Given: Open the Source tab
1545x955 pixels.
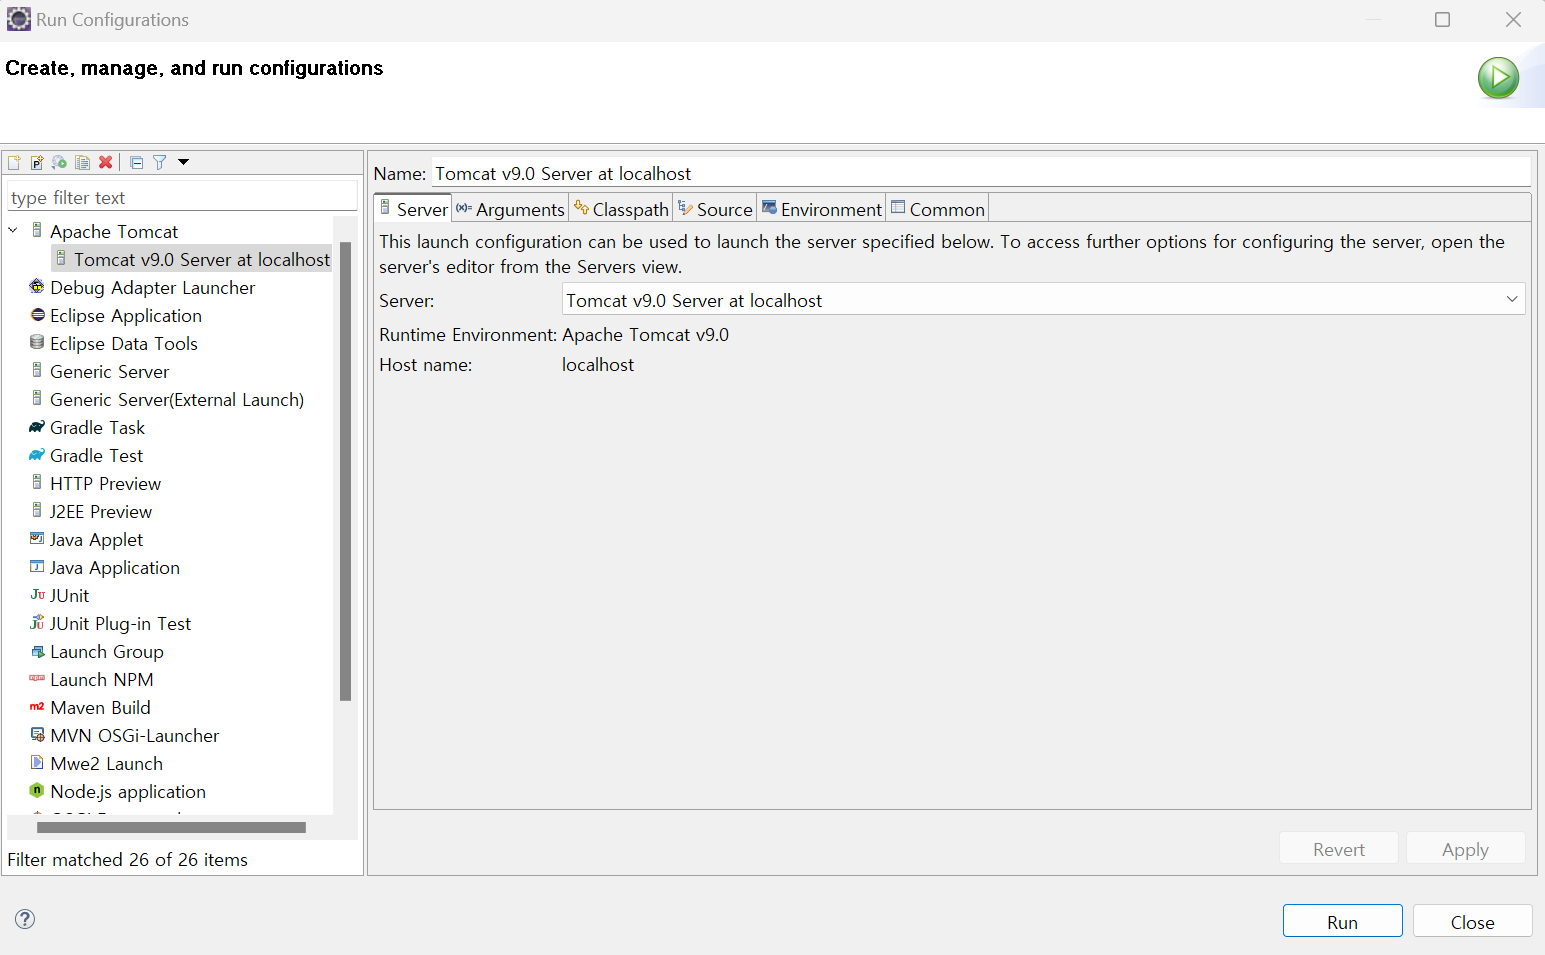Looking at the screenshot, I should coord(715,209).
